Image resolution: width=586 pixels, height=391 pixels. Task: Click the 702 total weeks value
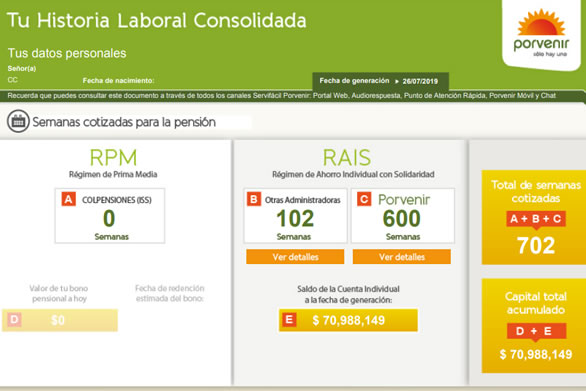point(536,245)
